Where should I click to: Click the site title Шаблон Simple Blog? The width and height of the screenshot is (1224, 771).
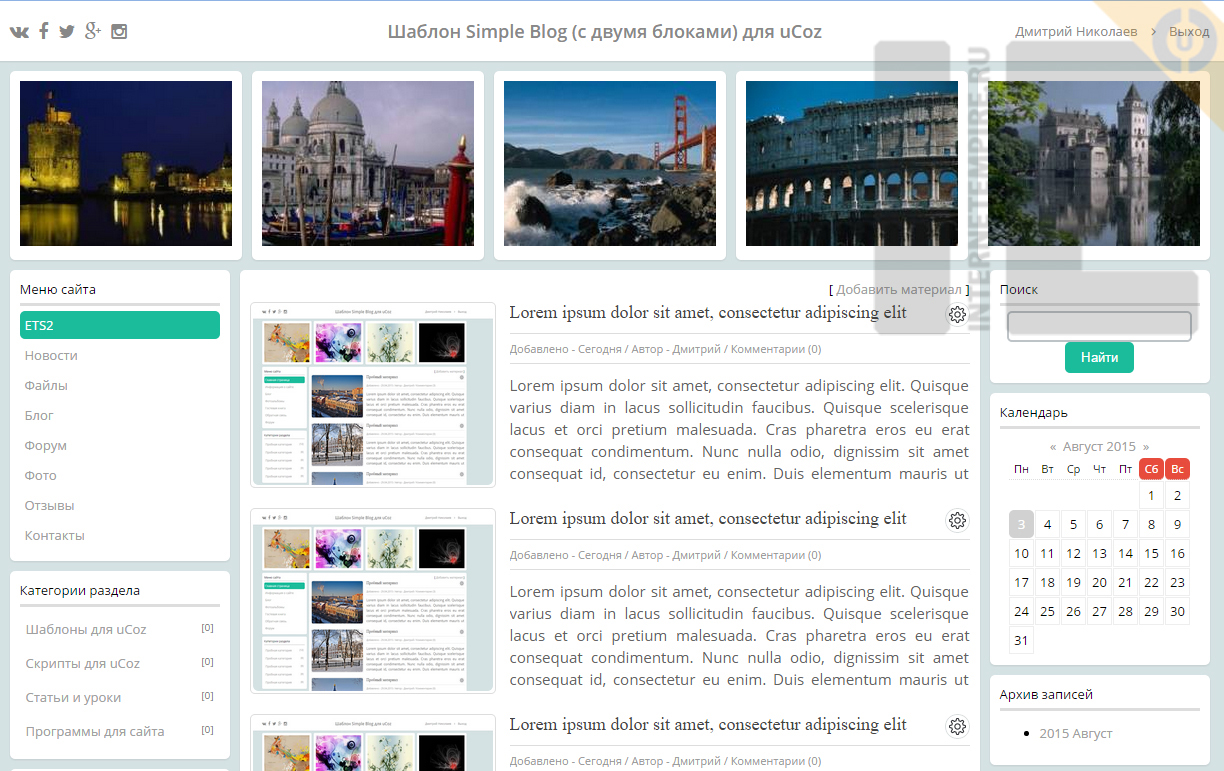click(x=605, y=31)
